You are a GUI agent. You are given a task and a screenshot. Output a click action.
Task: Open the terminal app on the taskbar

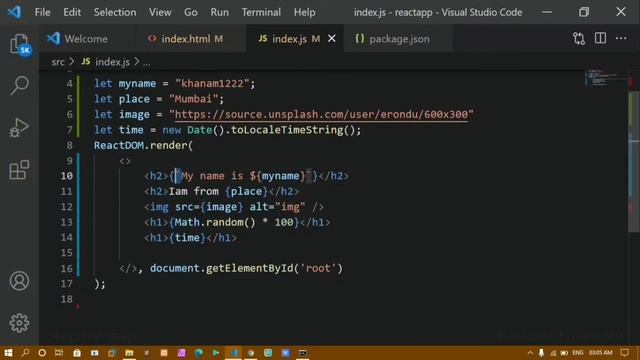(303, 353)
